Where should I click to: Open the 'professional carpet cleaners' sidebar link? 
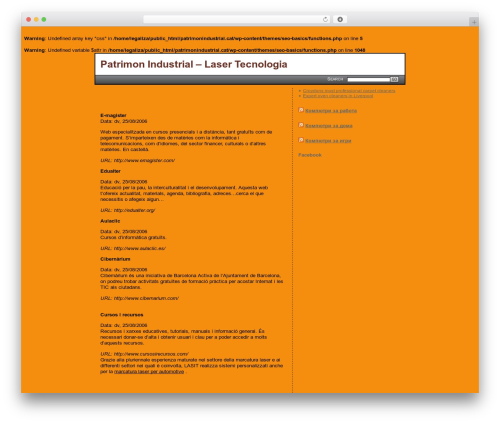[x=349, y=91]
